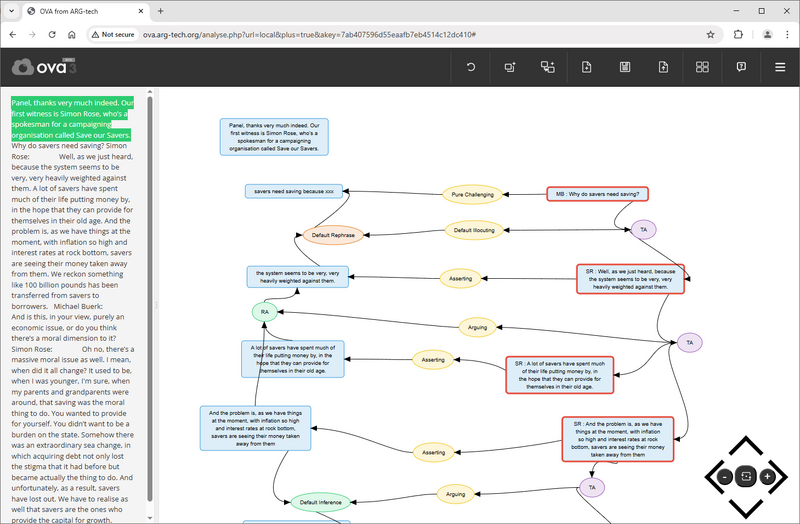This screenshot has width=800, height=524.
Task: Click 'Why do savers need saving?' in the transcript
Action: point(58,146)
